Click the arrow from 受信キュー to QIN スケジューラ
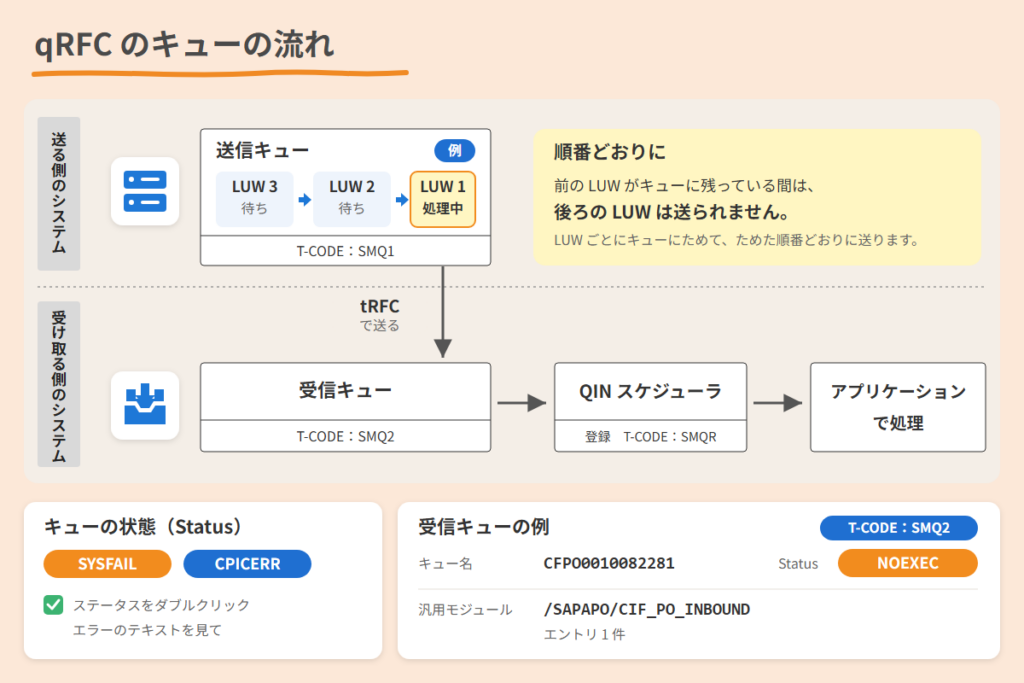 pyautogui.click(x=521, y=403)
